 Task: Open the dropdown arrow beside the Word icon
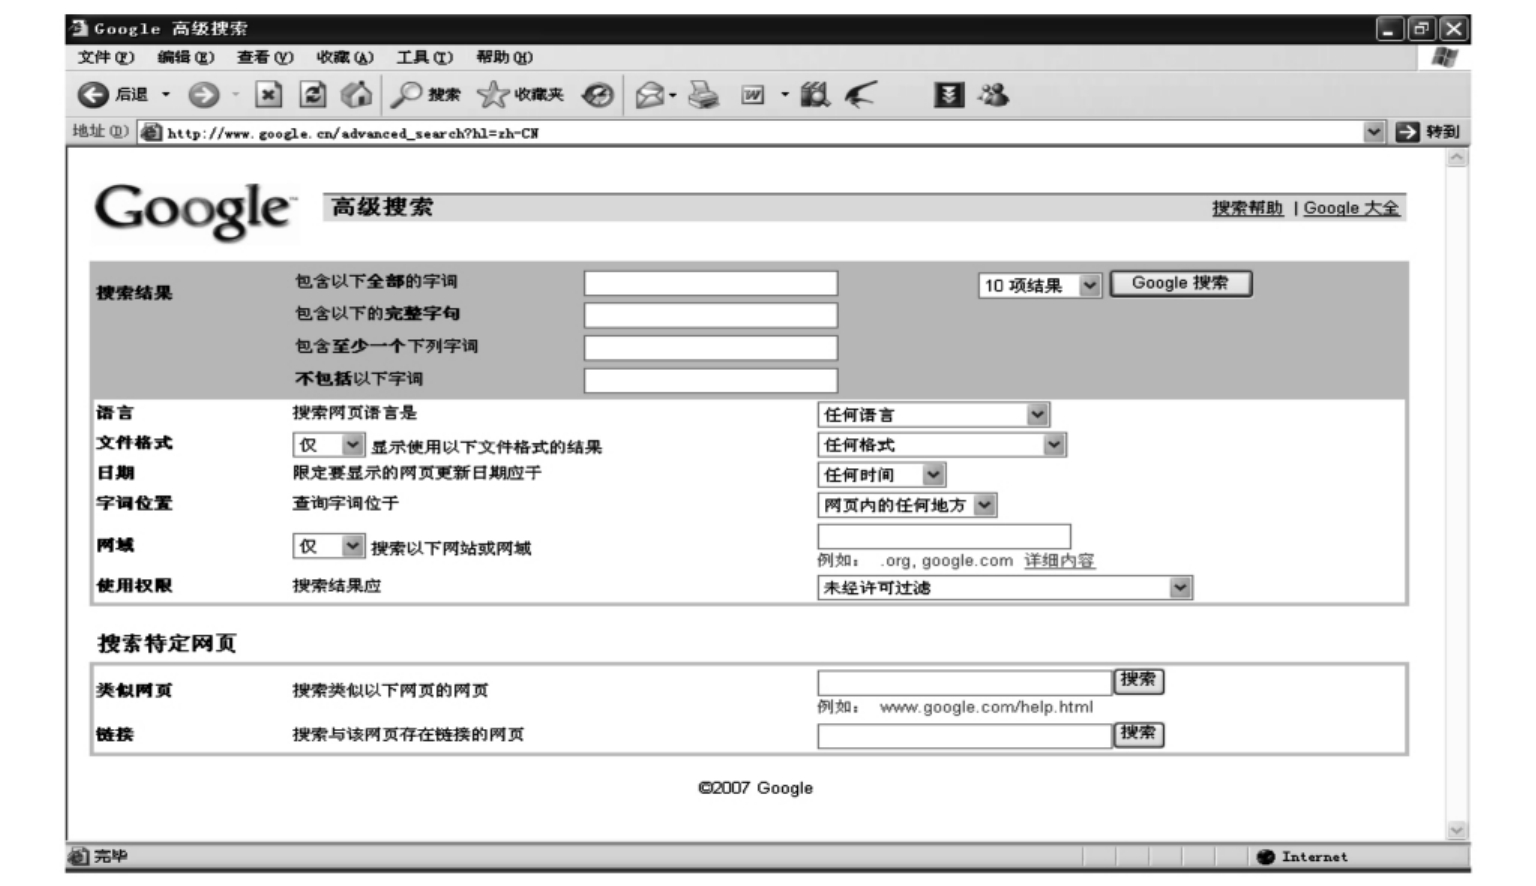click(785, 95)
